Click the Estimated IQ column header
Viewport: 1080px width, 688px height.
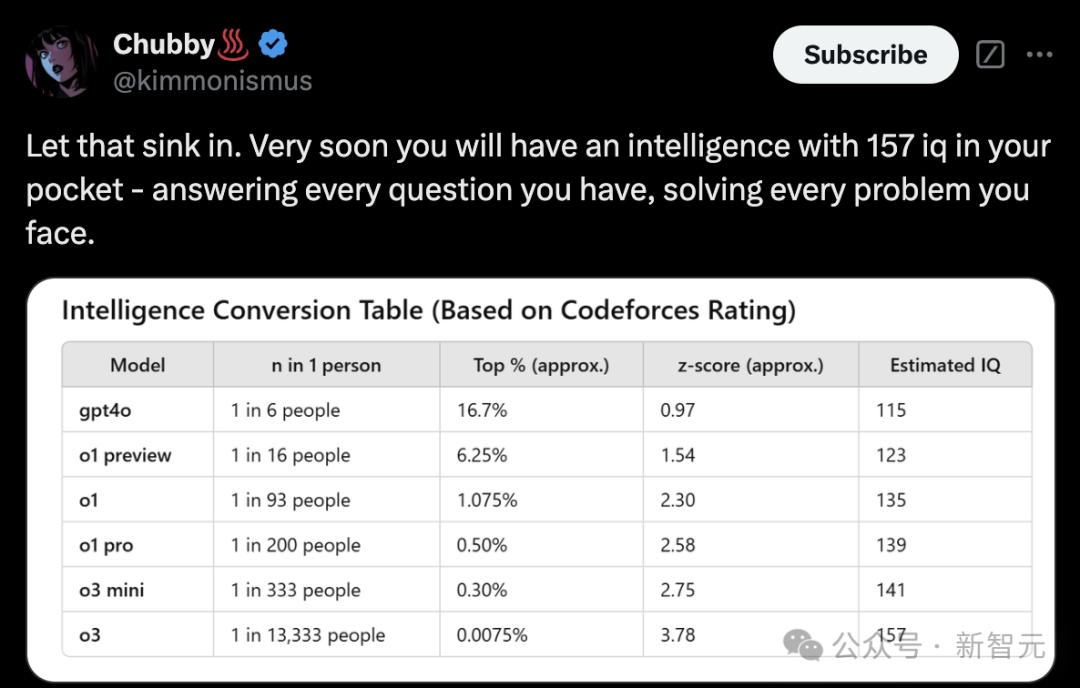(x=945, y=365)
